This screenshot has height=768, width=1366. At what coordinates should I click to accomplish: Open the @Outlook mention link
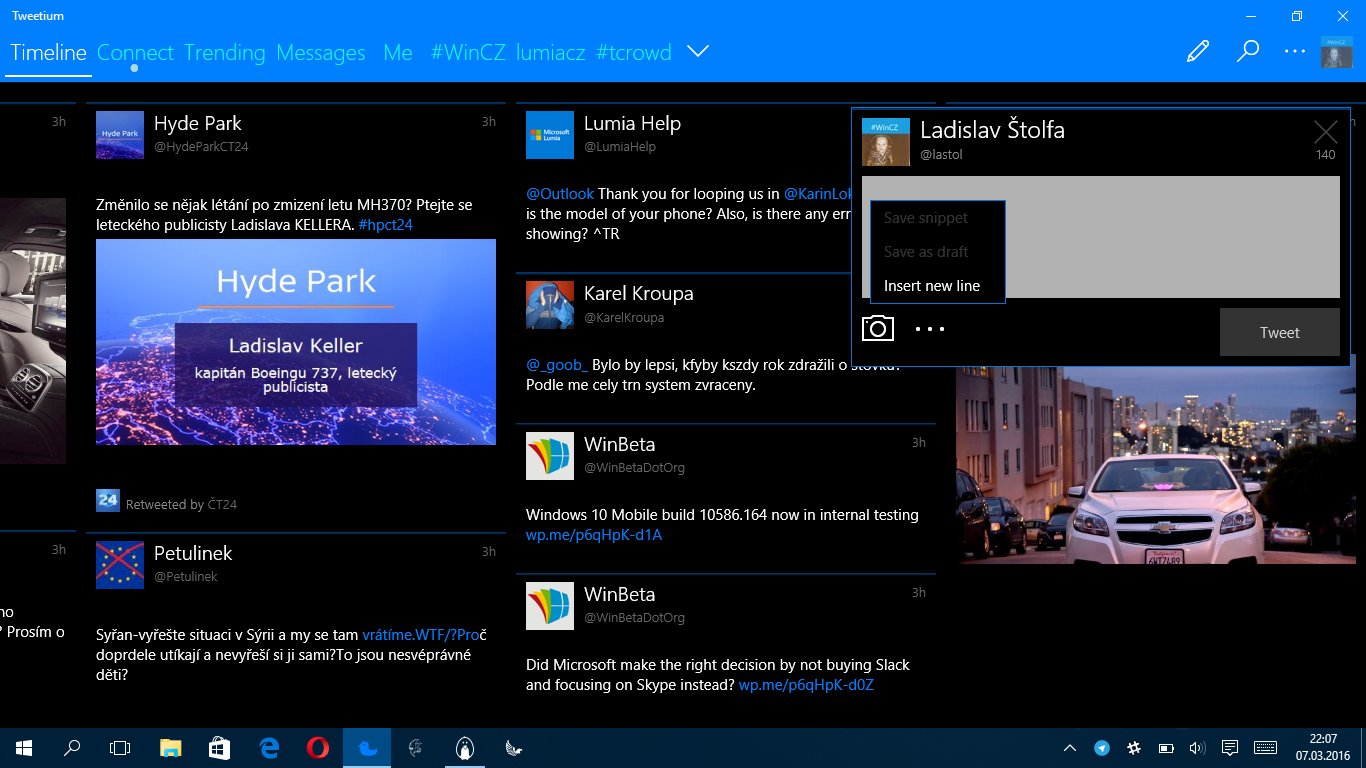pos(560,194)
